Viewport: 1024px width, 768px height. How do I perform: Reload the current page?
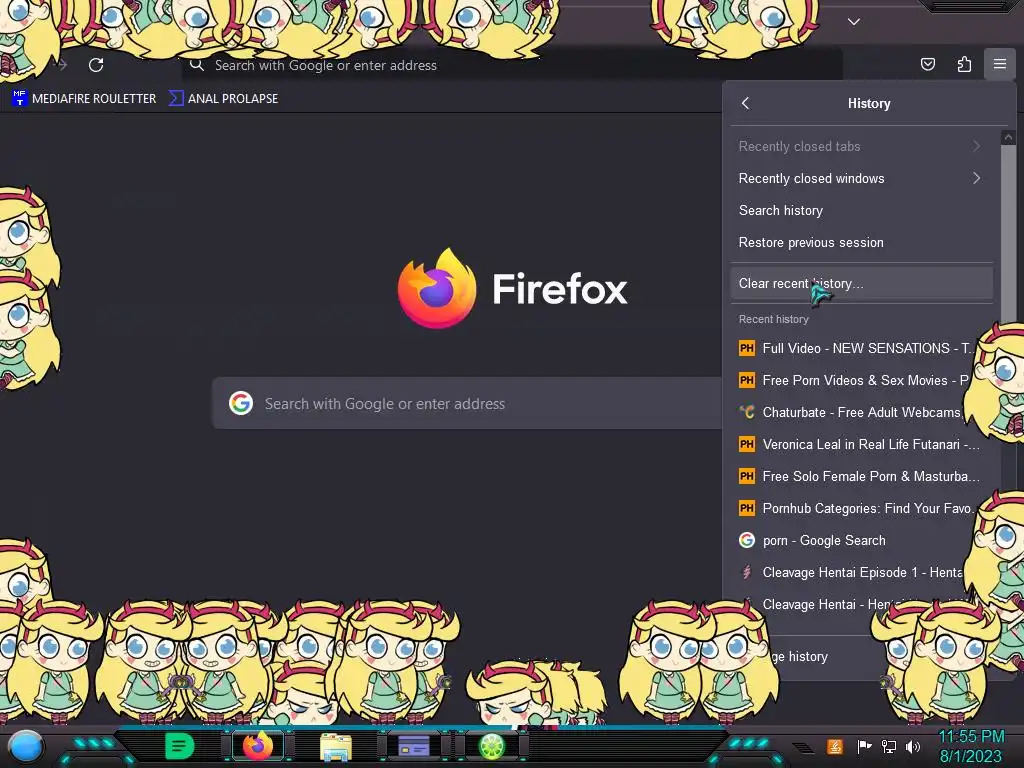[x=96, y=65]
